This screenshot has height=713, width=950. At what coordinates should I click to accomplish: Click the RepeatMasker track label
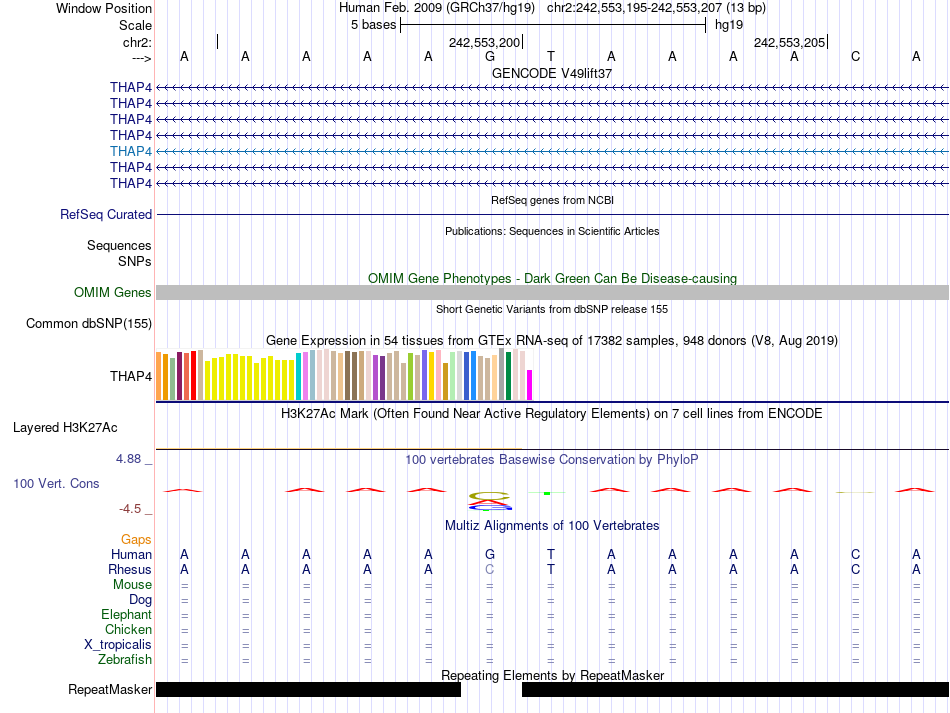(110, 689)
